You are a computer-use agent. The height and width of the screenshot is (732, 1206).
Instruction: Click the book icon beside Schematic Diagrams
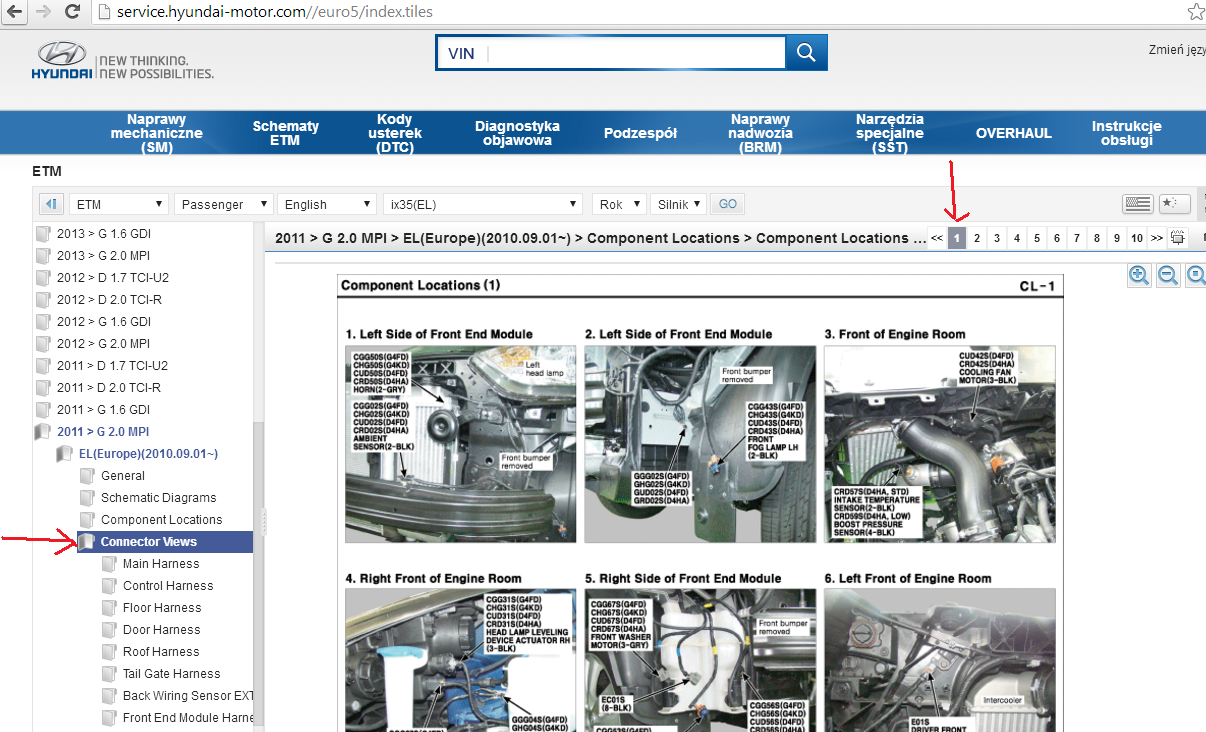click(87, 497)
